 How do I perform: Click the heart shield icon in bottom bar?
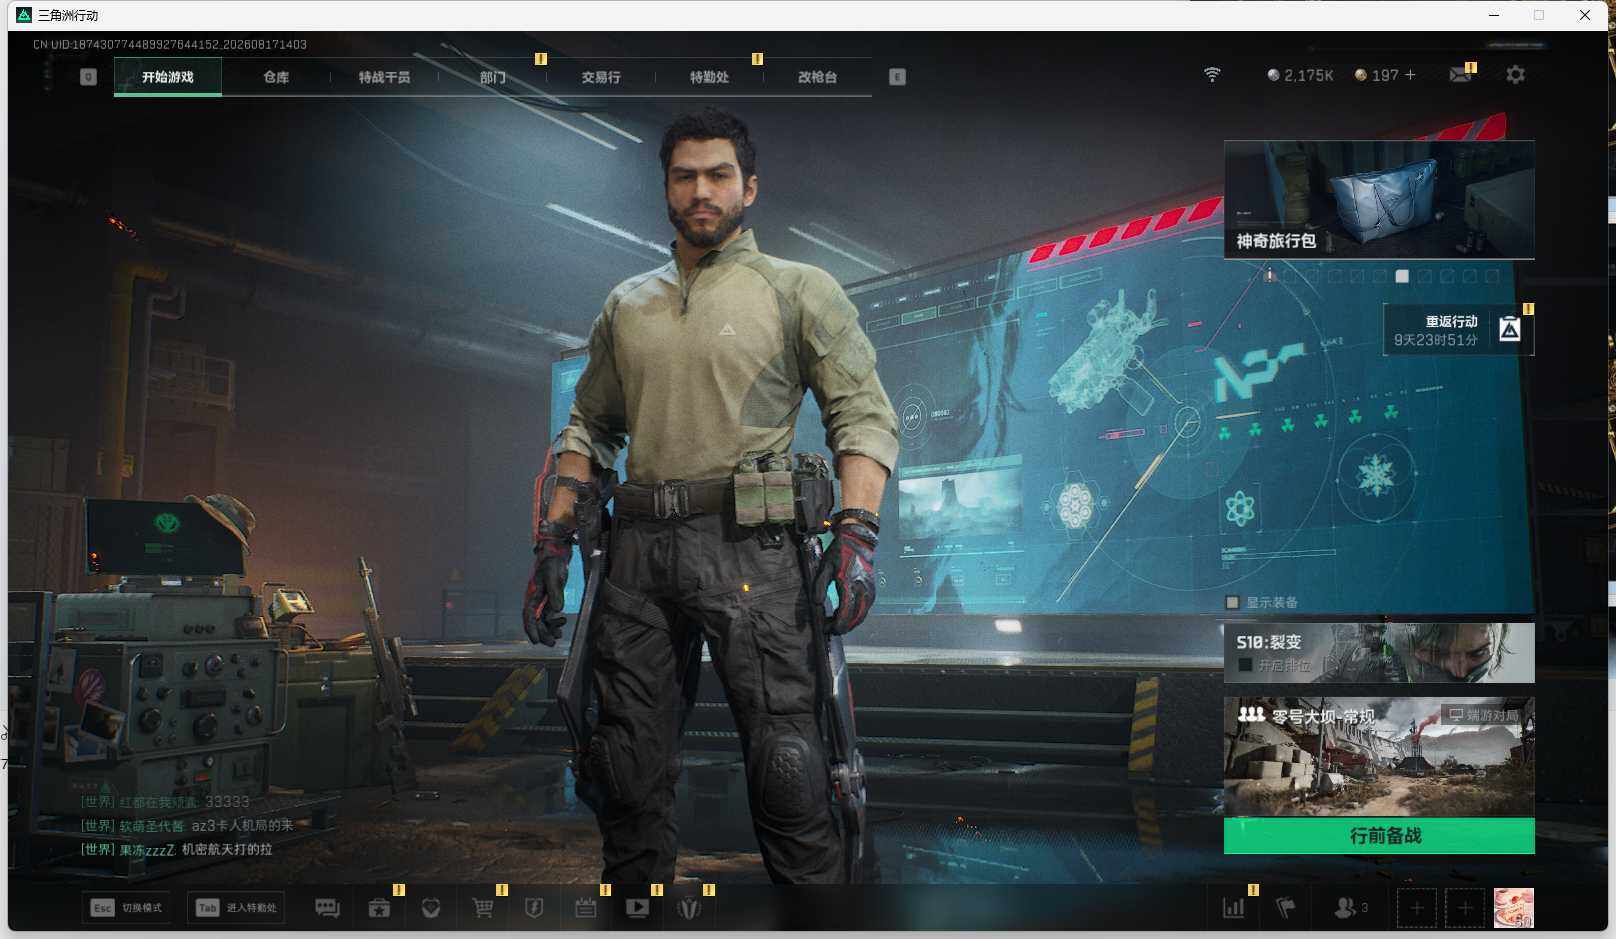(x=431, y=908)
